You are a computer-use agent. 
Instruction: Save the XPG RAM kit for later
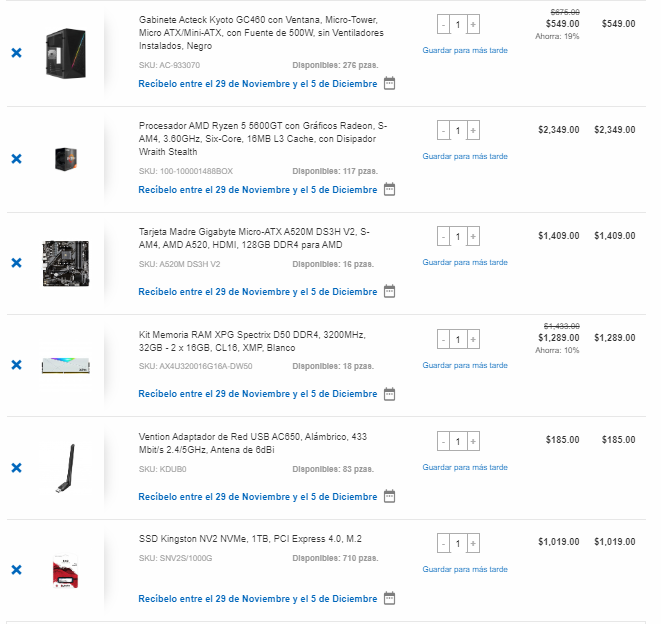coord(465,365)
